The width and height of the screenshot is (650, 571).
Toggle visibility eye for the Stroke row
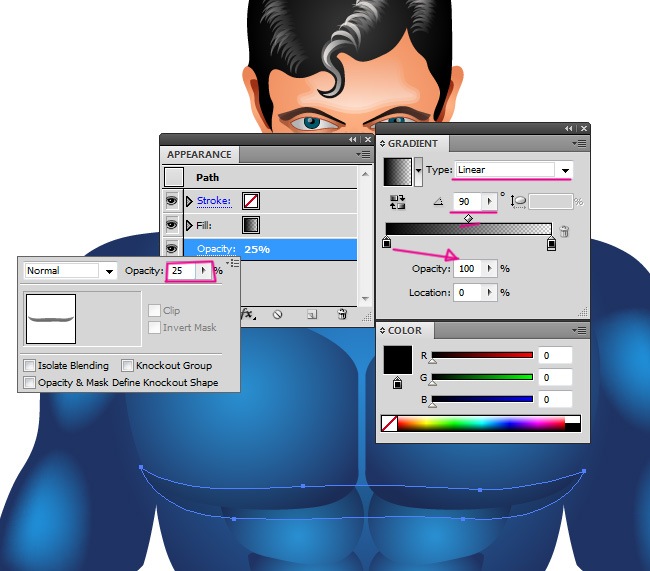(x=172, y=201)
